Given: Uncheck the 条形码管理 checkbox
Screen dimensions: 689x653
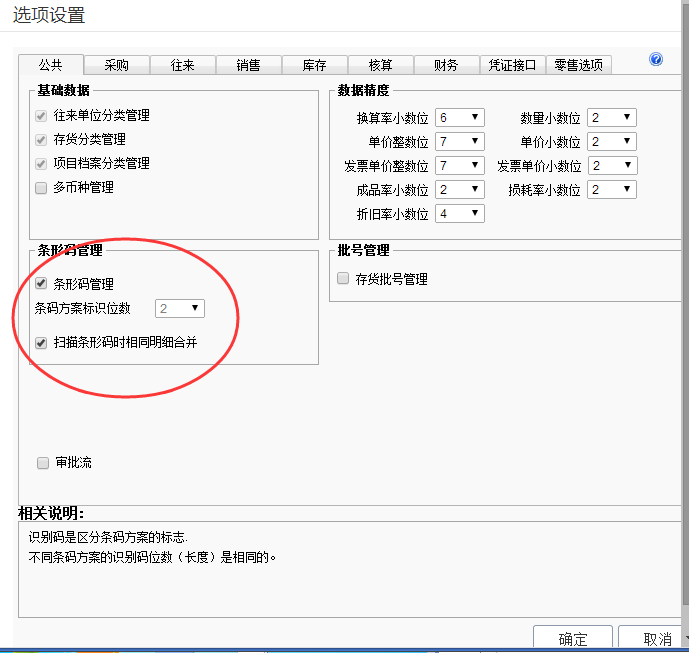Looking at the screenshot, I should pos(42,284).
